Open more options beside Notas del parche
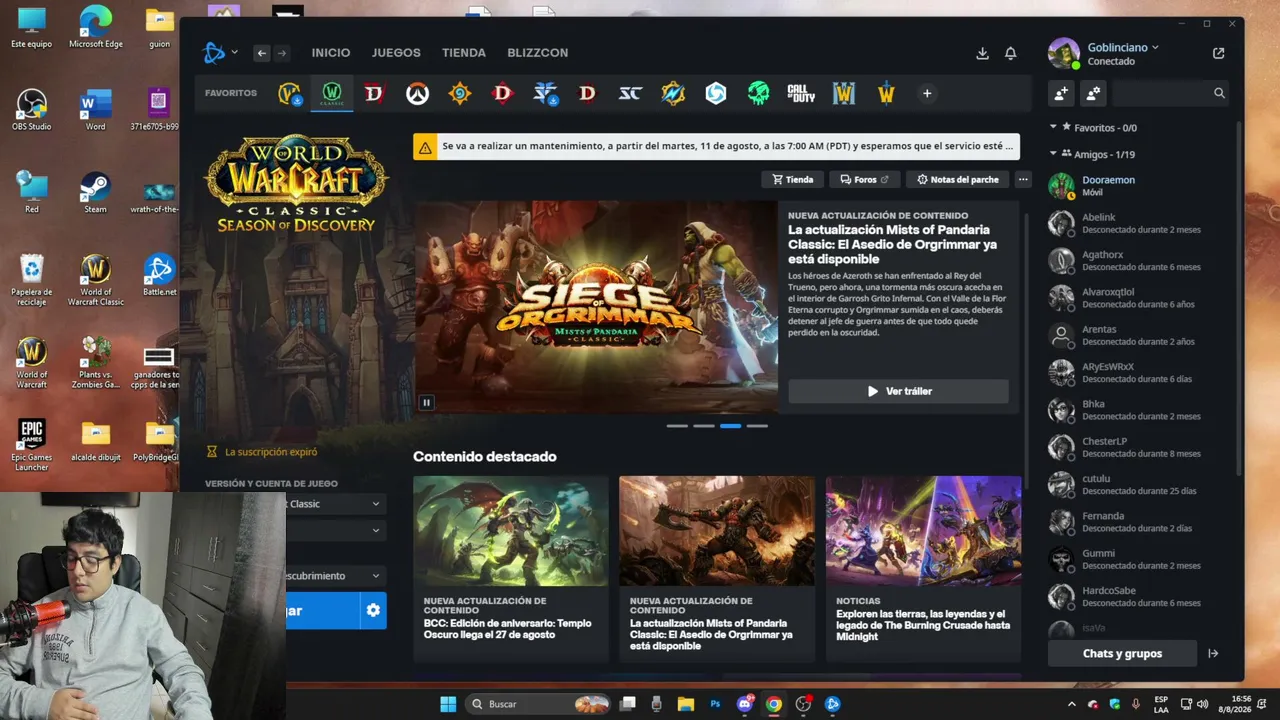The height and width of the screenshot is (720, 1280). coord(1022,180)
